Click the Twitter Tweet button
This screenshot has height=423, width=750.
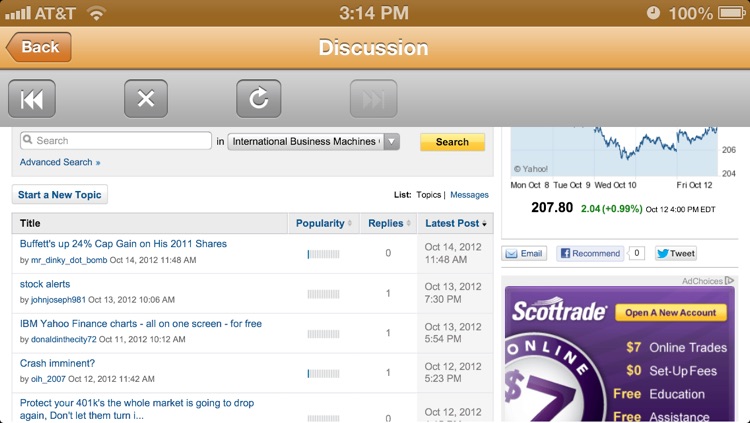pyautogui.click(x=675, y=253)
